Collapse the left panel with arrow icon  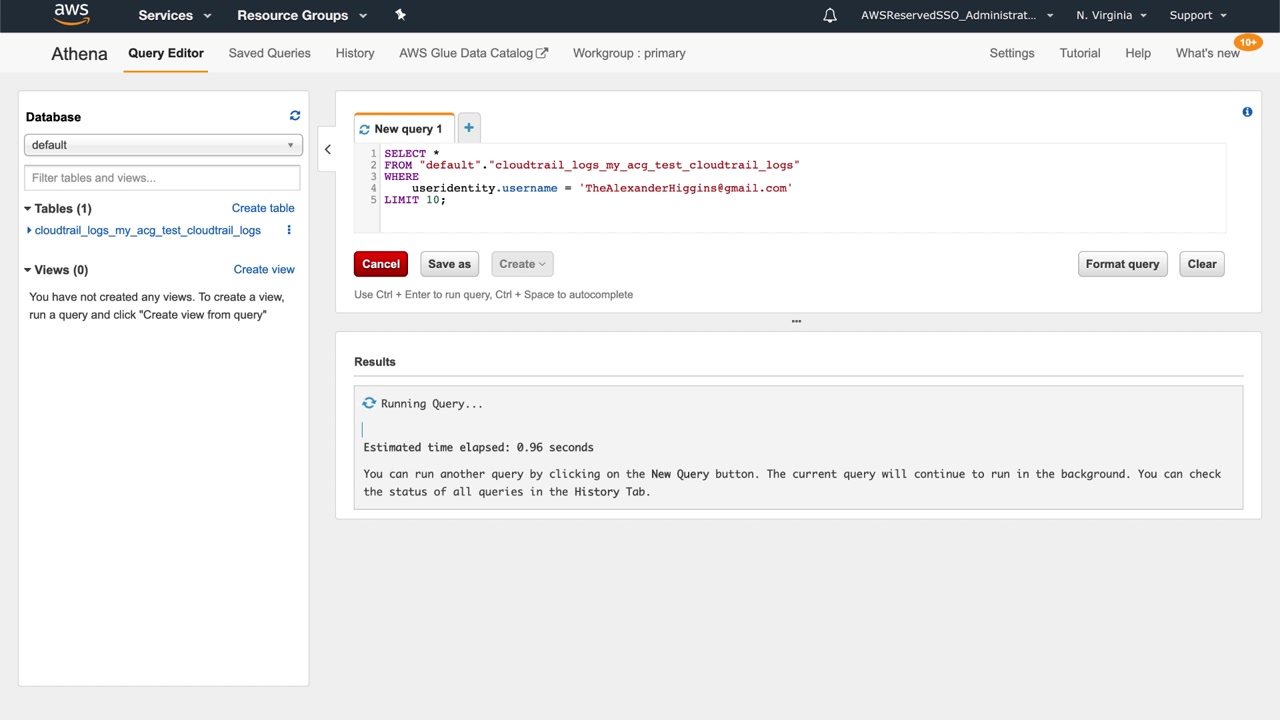coord(327,149)
